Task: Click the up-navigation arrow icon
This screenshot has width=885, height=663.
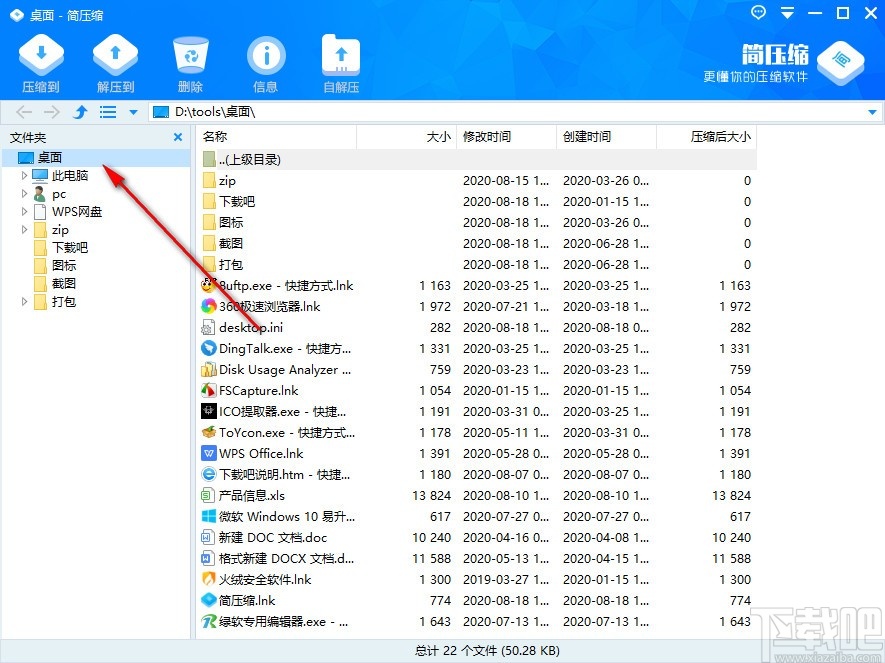Action: click(79, 113)
